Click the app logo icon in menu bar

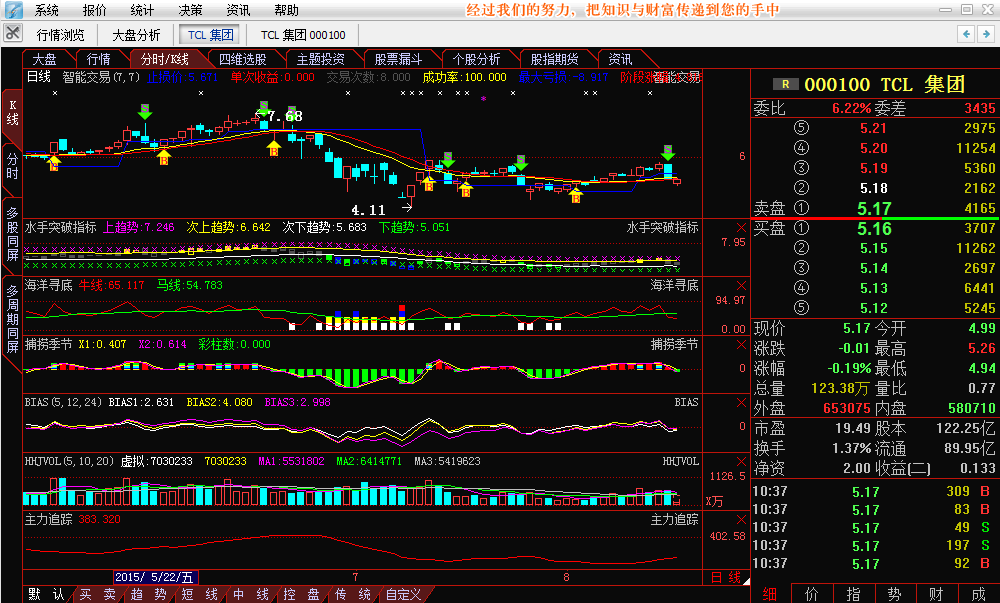point(12,10)
